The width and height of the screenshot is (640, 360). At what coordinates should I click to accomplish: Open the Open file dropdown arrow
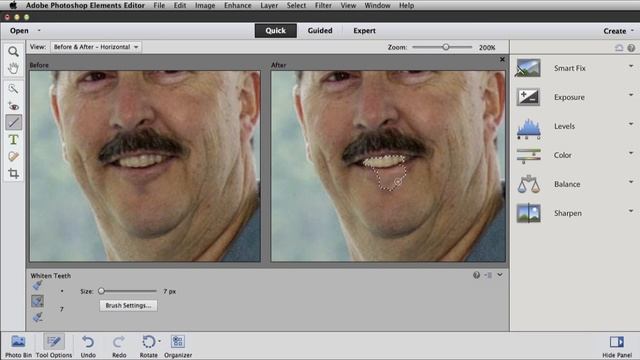click(39, 30)
